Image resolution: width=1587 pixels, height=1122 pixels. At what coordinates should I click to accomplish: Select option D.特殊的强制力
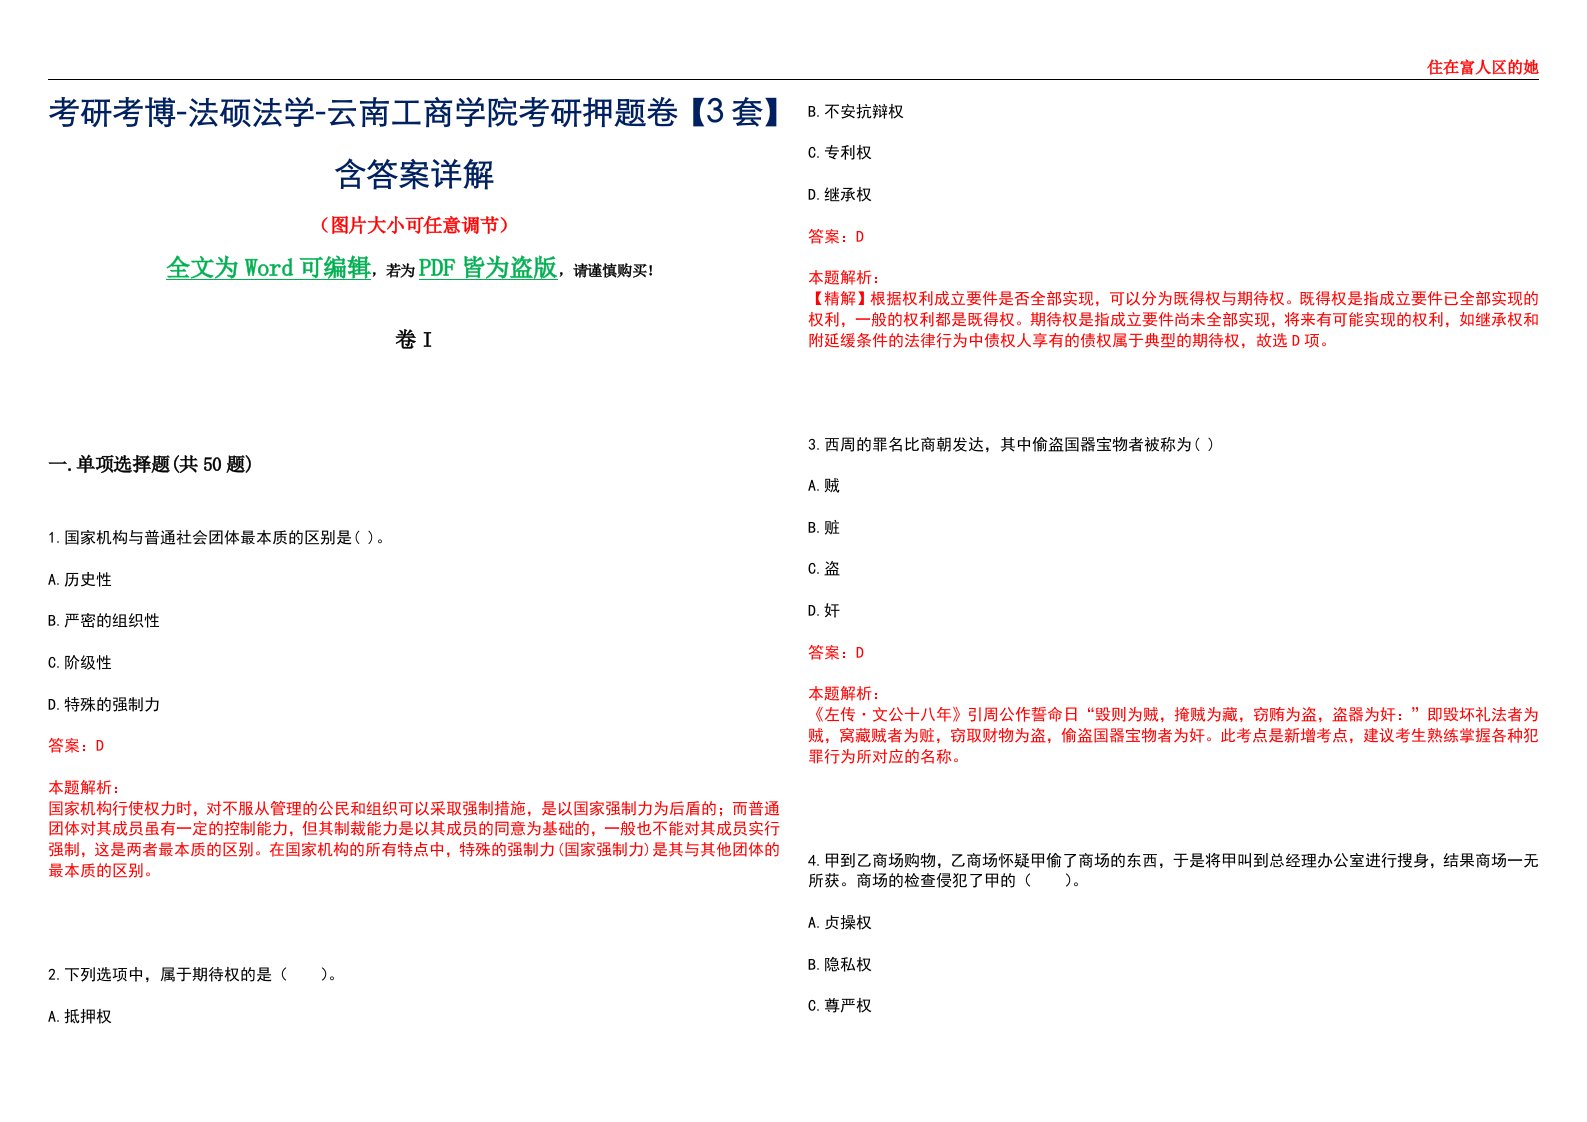click(104, 705)
